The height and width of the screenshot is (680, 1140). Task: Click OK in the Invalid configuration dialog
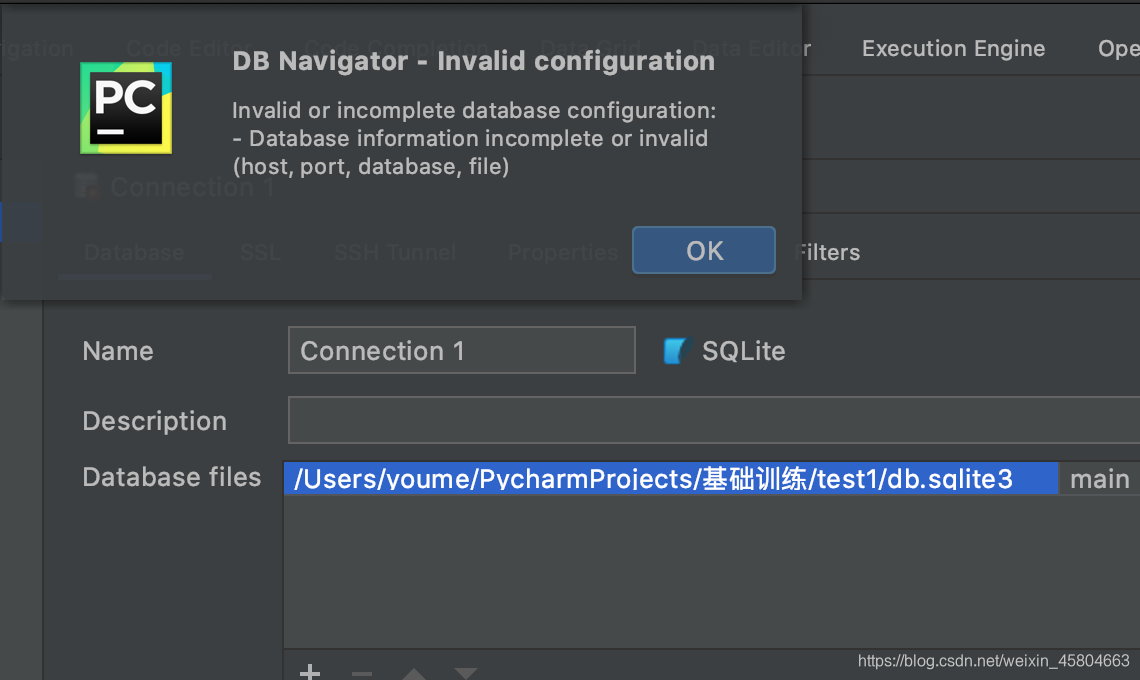point(704,250)
